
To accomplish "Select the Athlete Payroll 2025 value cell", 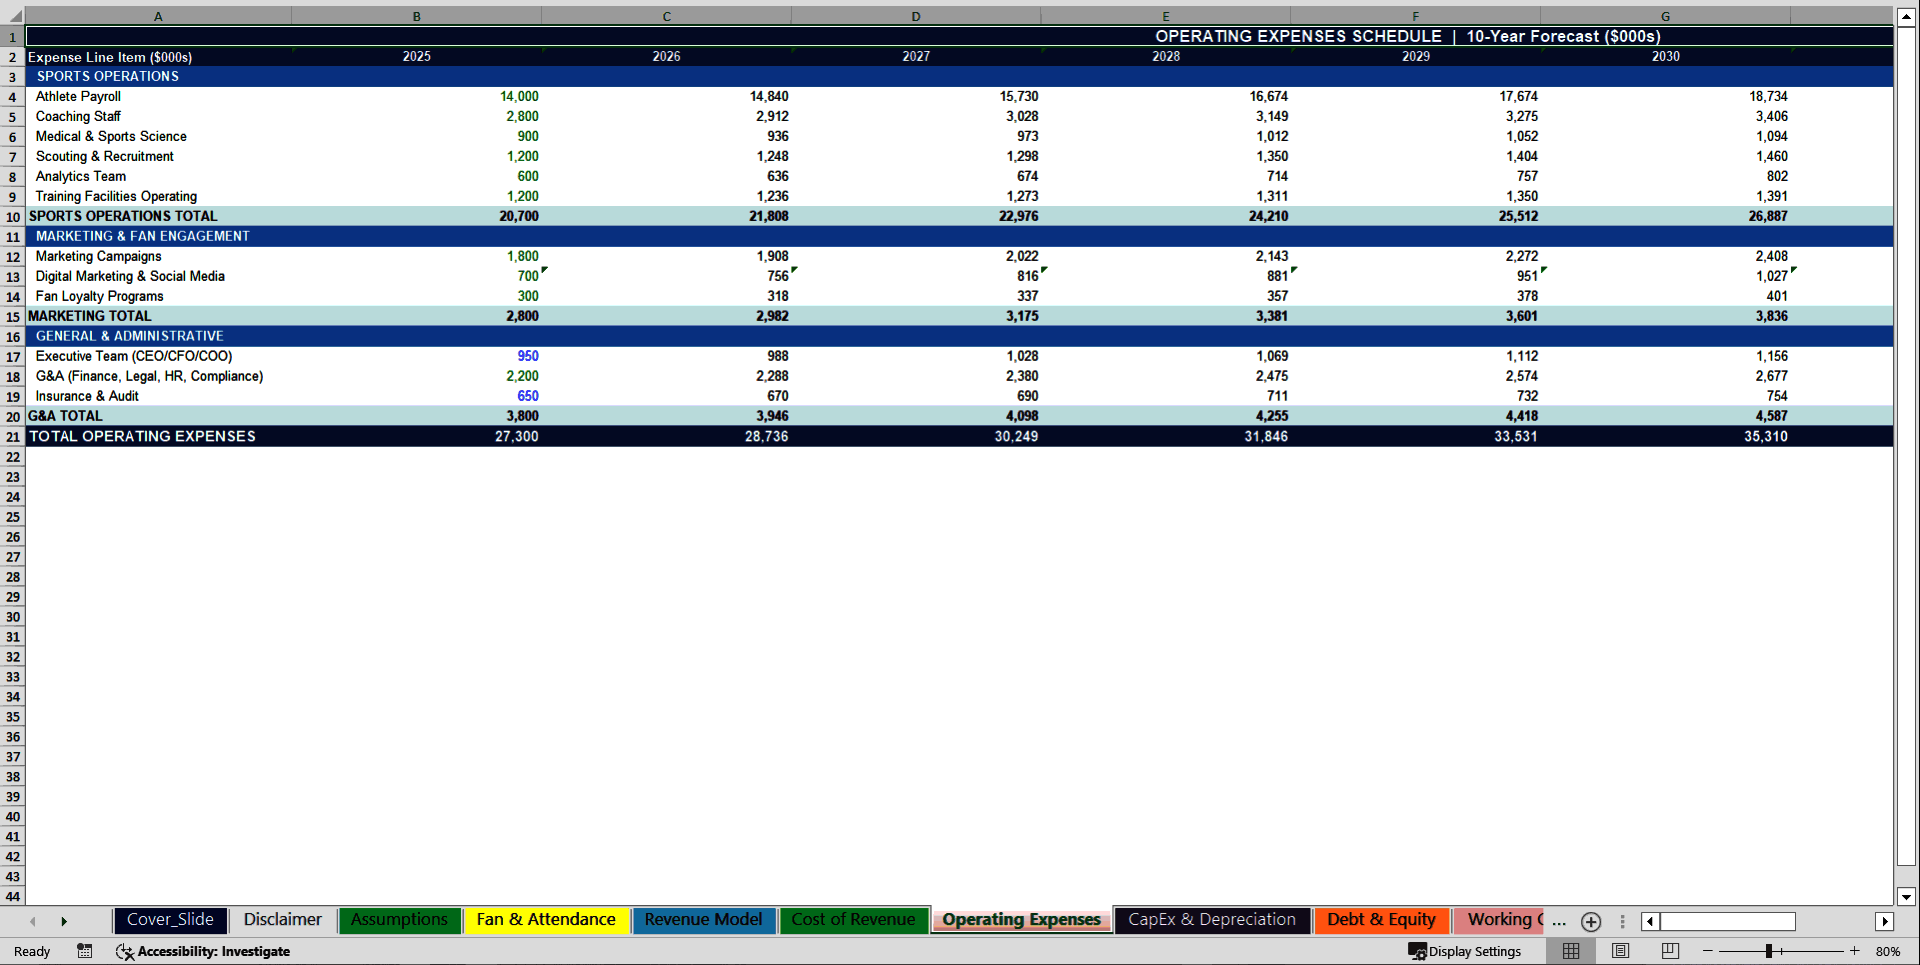I will pyautogui.click(x=416, y=96).
